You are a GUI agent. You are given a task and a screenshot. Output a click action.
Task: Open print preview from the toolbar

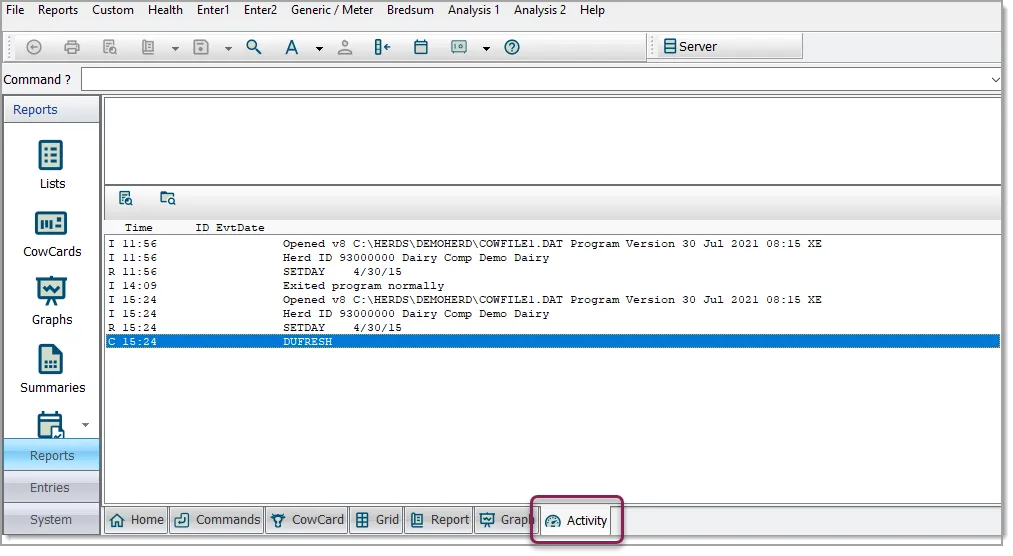click(110, 47)
